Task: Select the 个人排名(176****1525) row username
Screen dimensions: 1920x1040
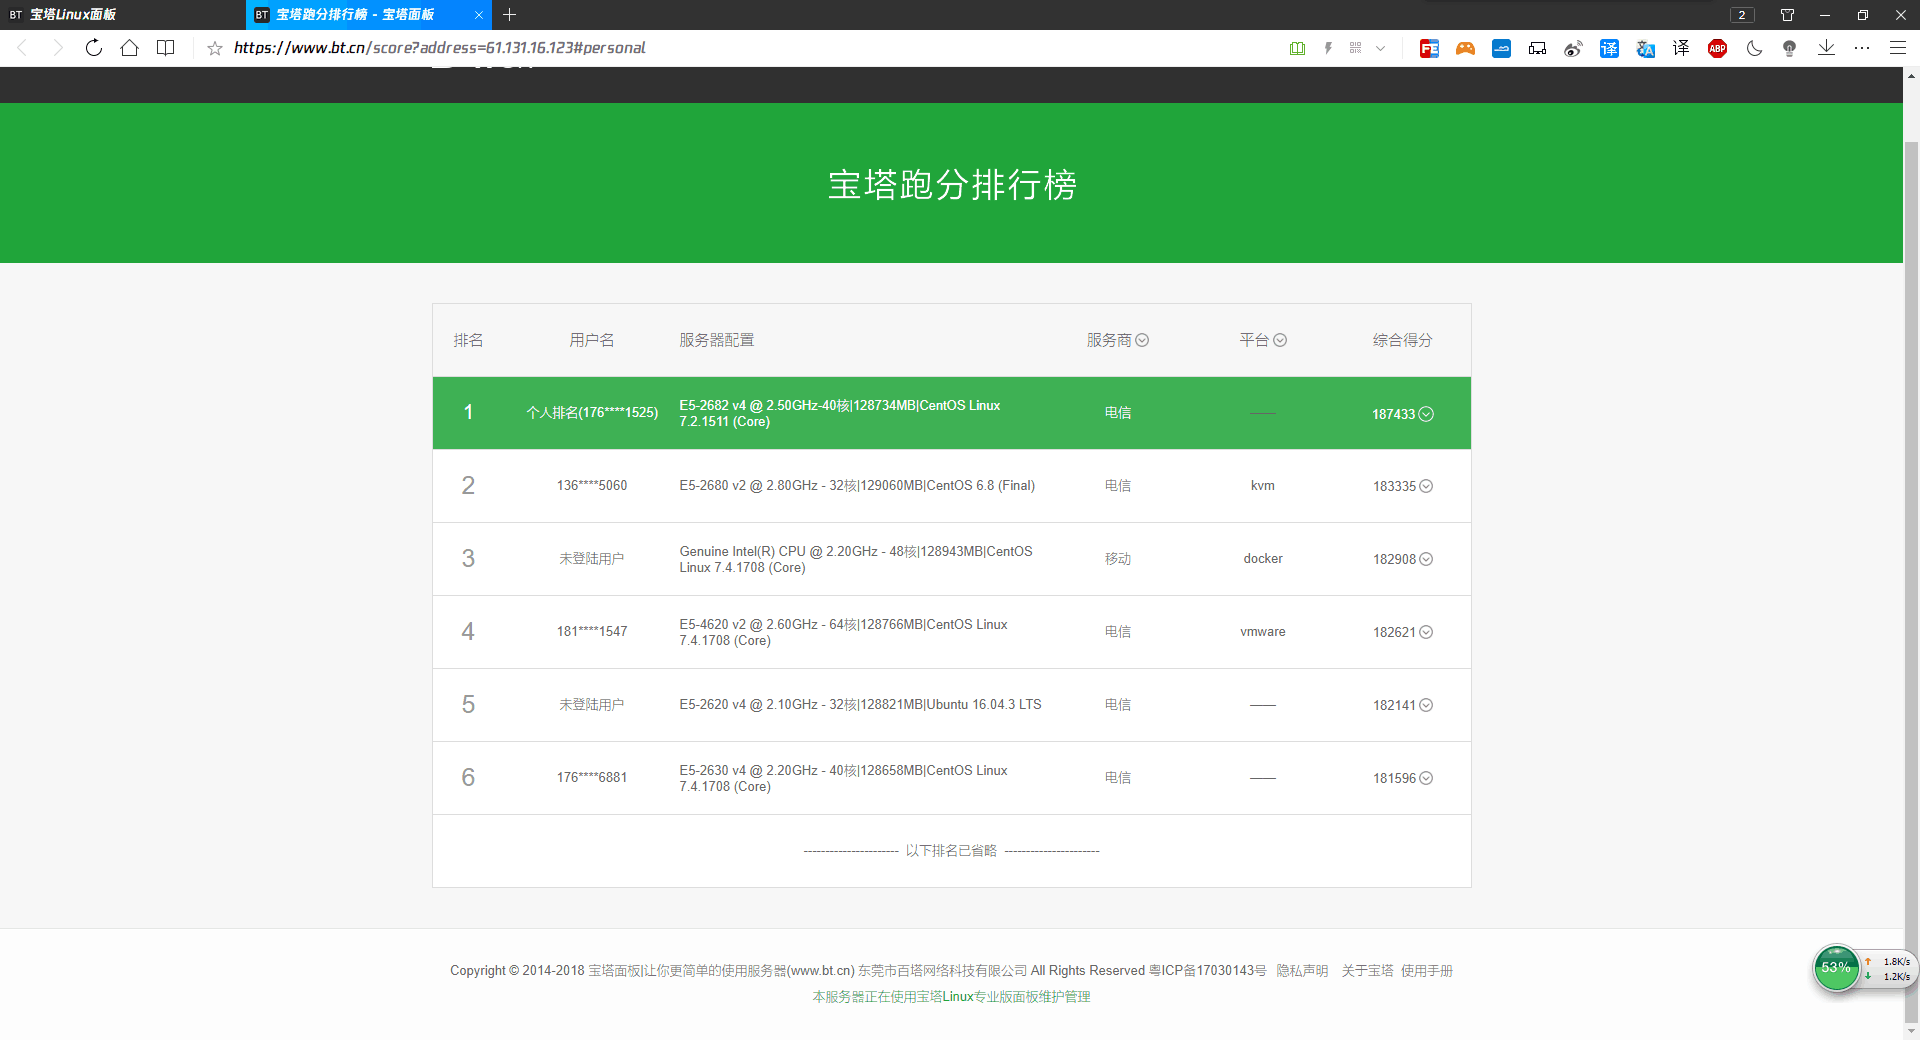Action: [592, 412]
